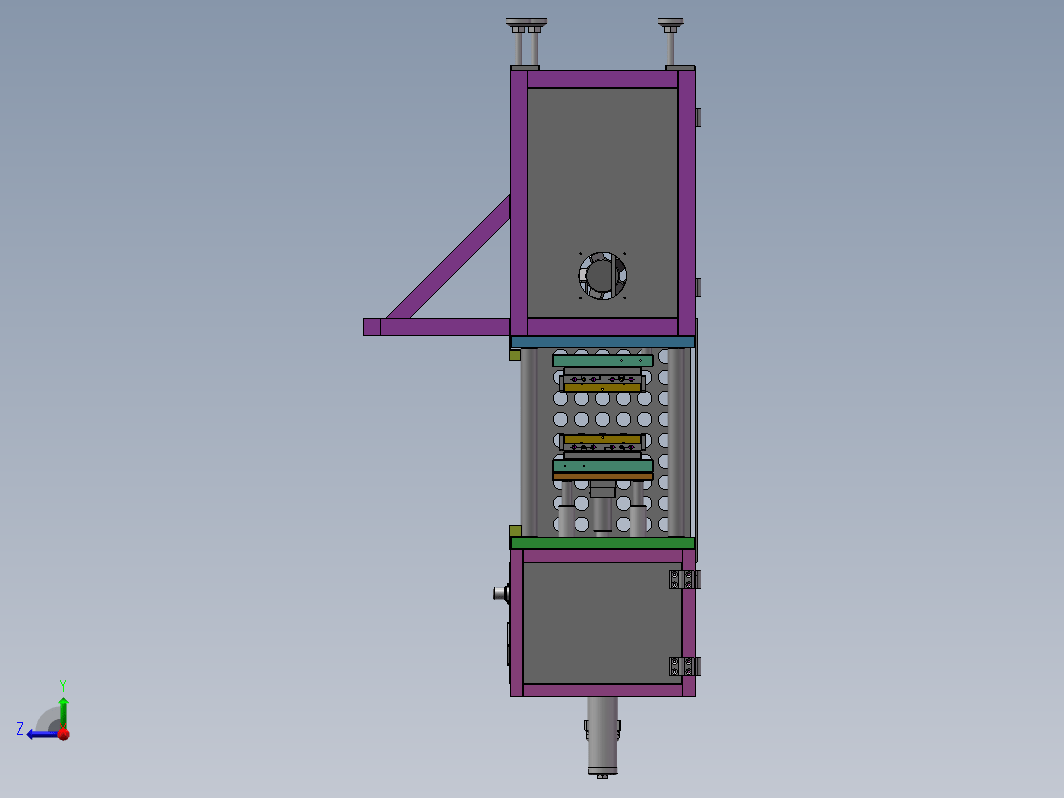Screen dimensions: 1064x798
Task: Select the top purple frame beam
Action: [x=603, y=79]
